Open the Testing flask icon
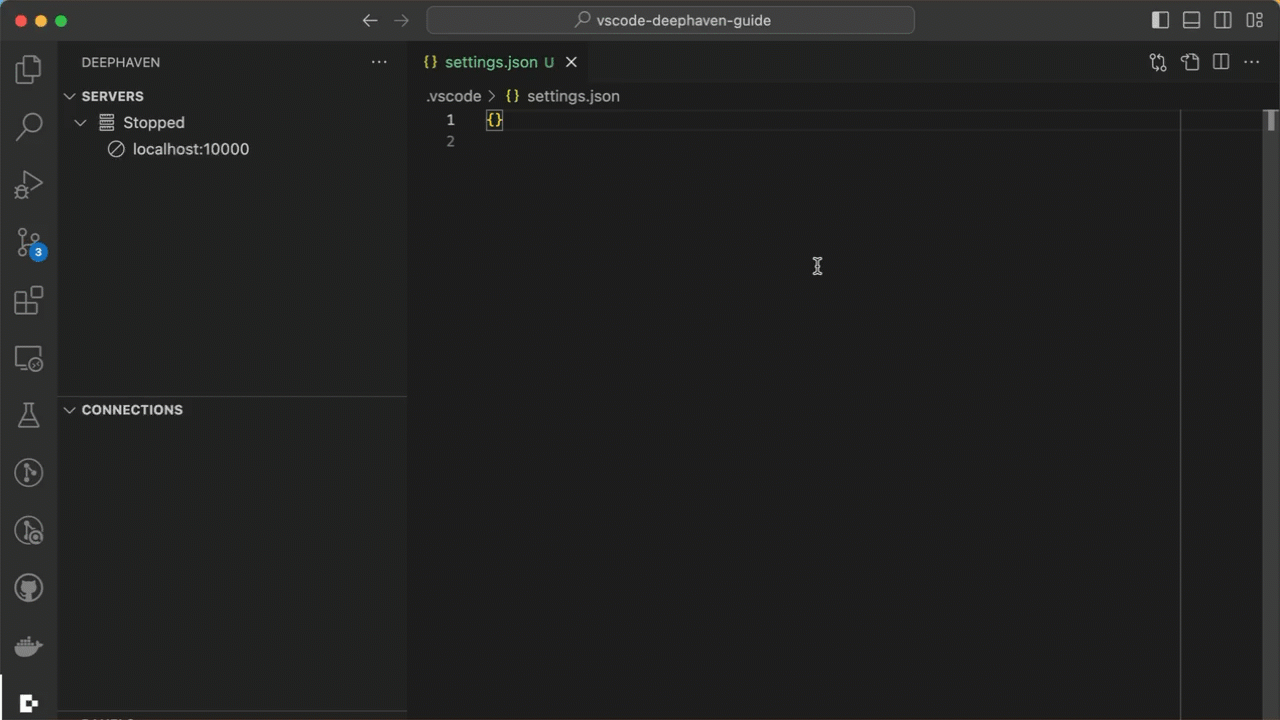Image resolution: width=1280 pixels, height=720 pixels. point(29,415)
